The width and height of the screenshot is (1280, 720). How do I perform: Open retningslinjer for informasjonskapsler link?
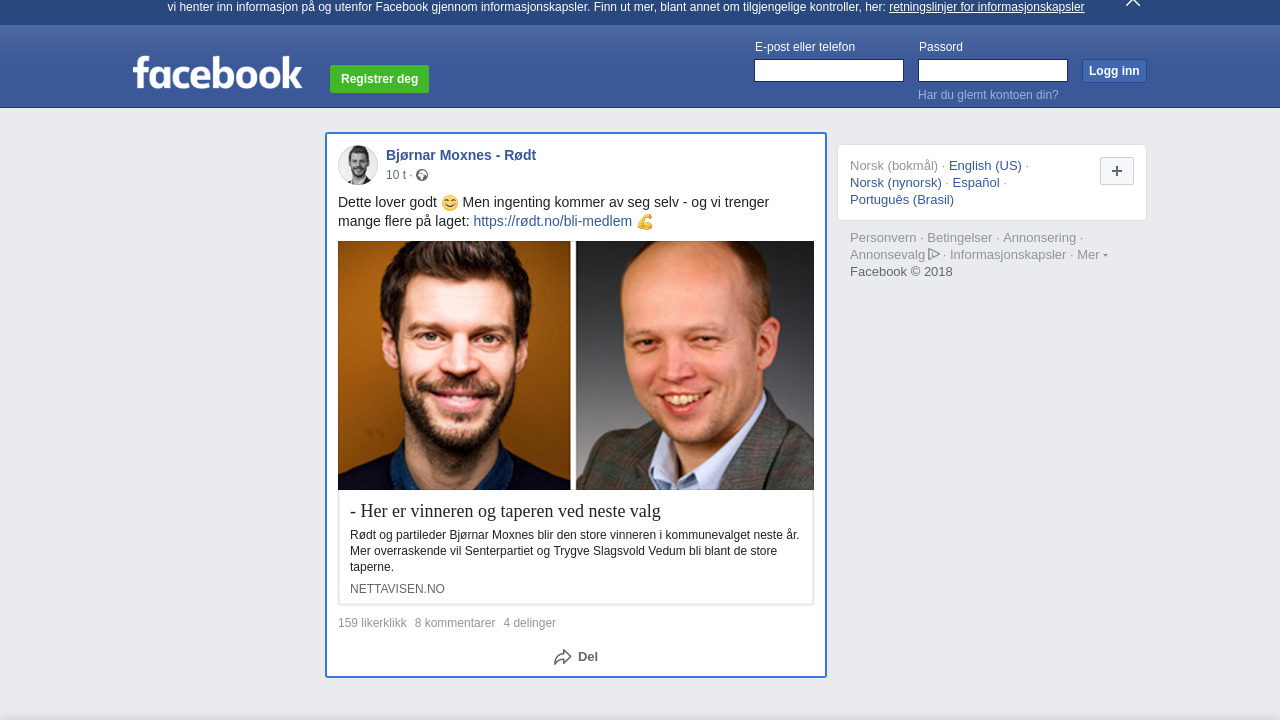click(x=986, y=7)
